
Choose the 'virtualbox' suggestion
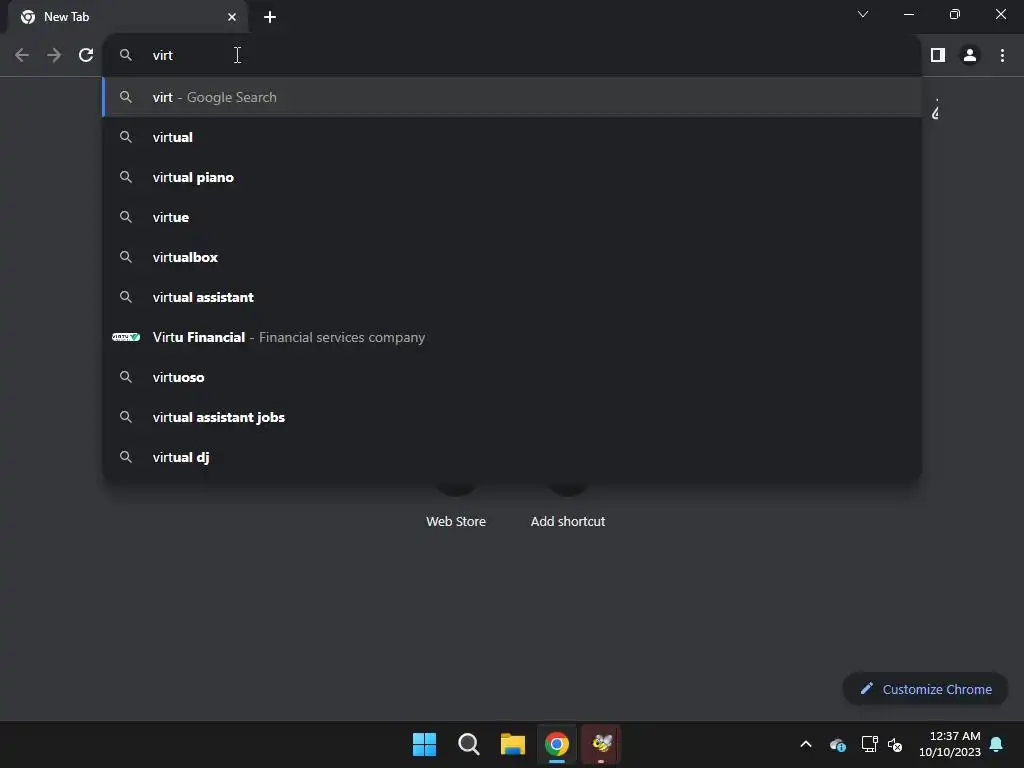[x=512, y=257]
